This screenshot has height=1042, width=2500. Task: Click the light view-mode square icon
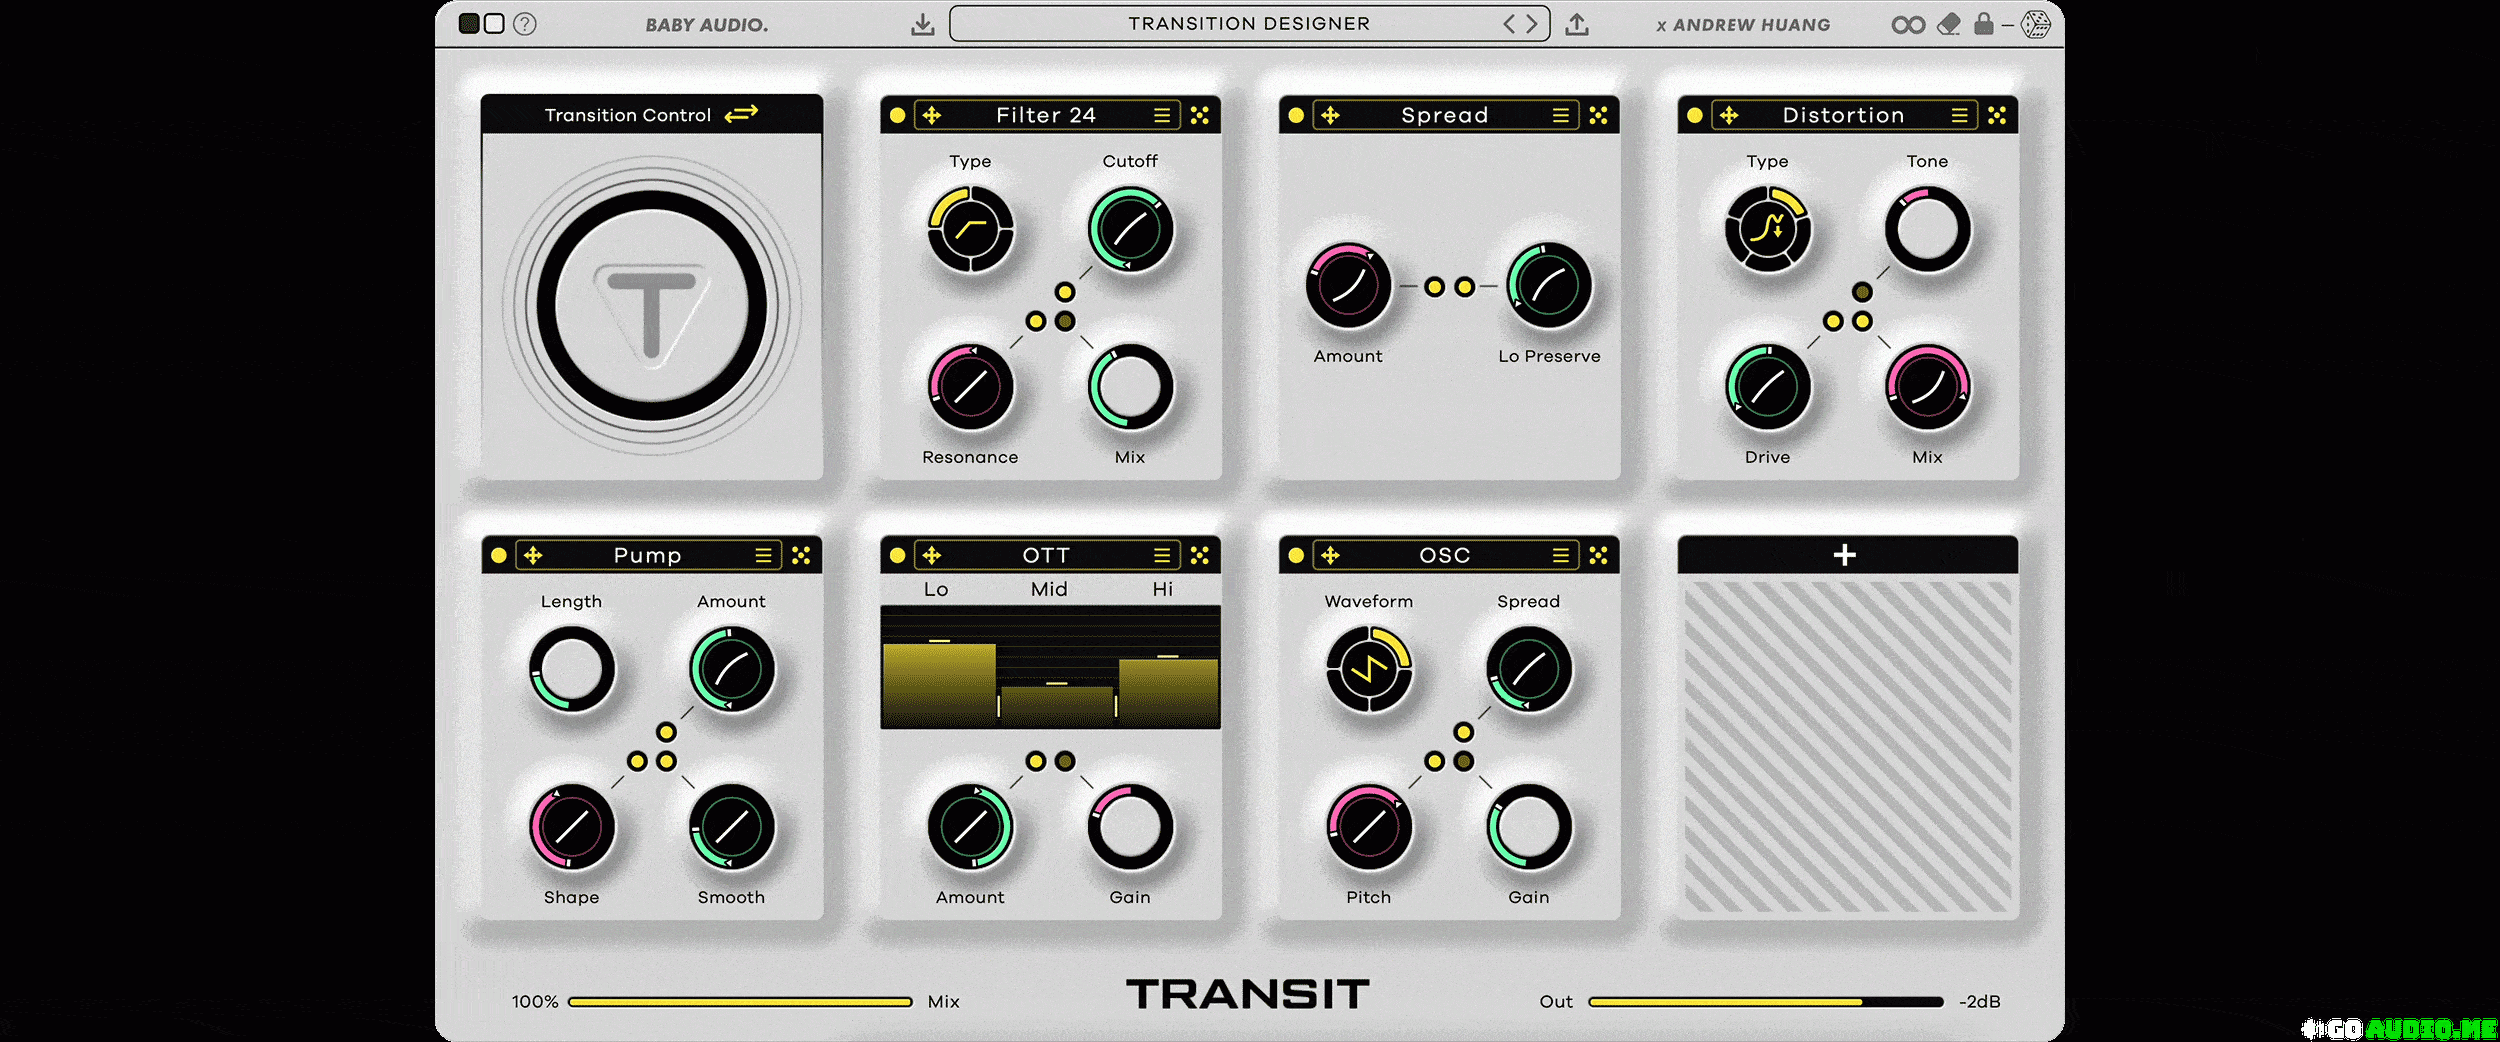point(494,23)
